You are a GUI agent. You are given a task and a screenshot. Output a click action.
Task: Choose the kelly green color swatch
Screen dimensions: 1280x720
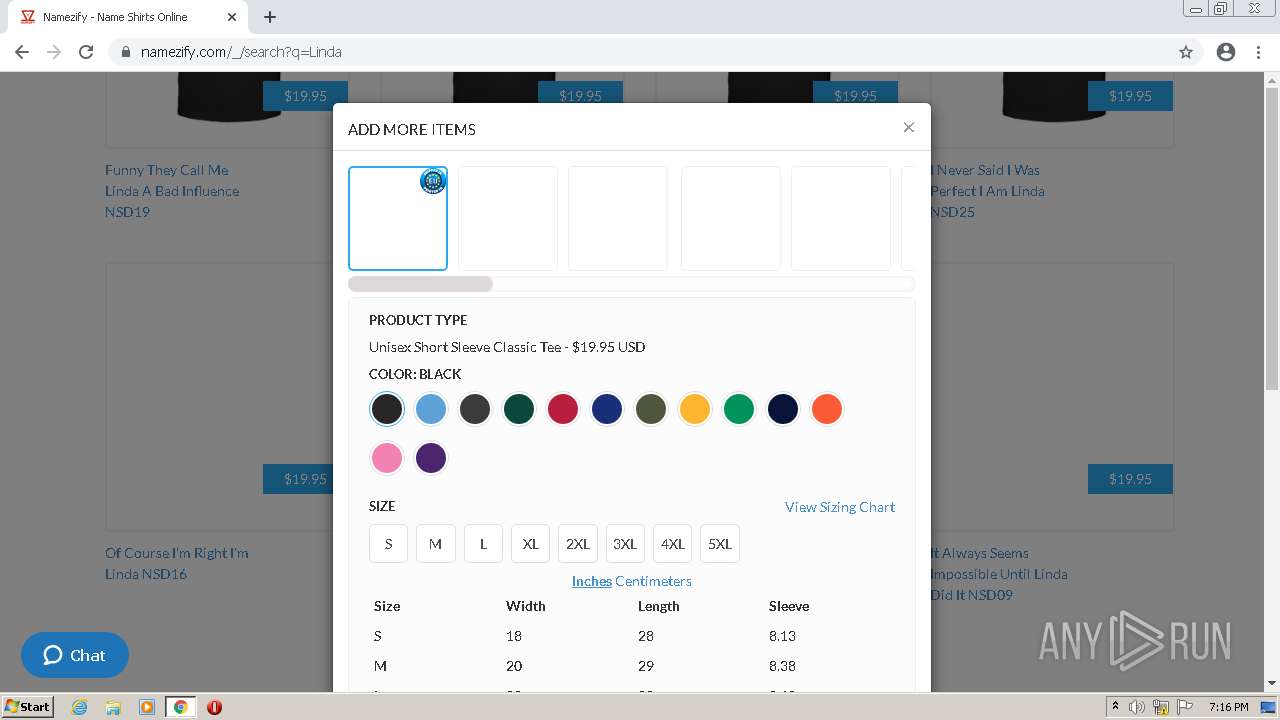tap(739, 409)
